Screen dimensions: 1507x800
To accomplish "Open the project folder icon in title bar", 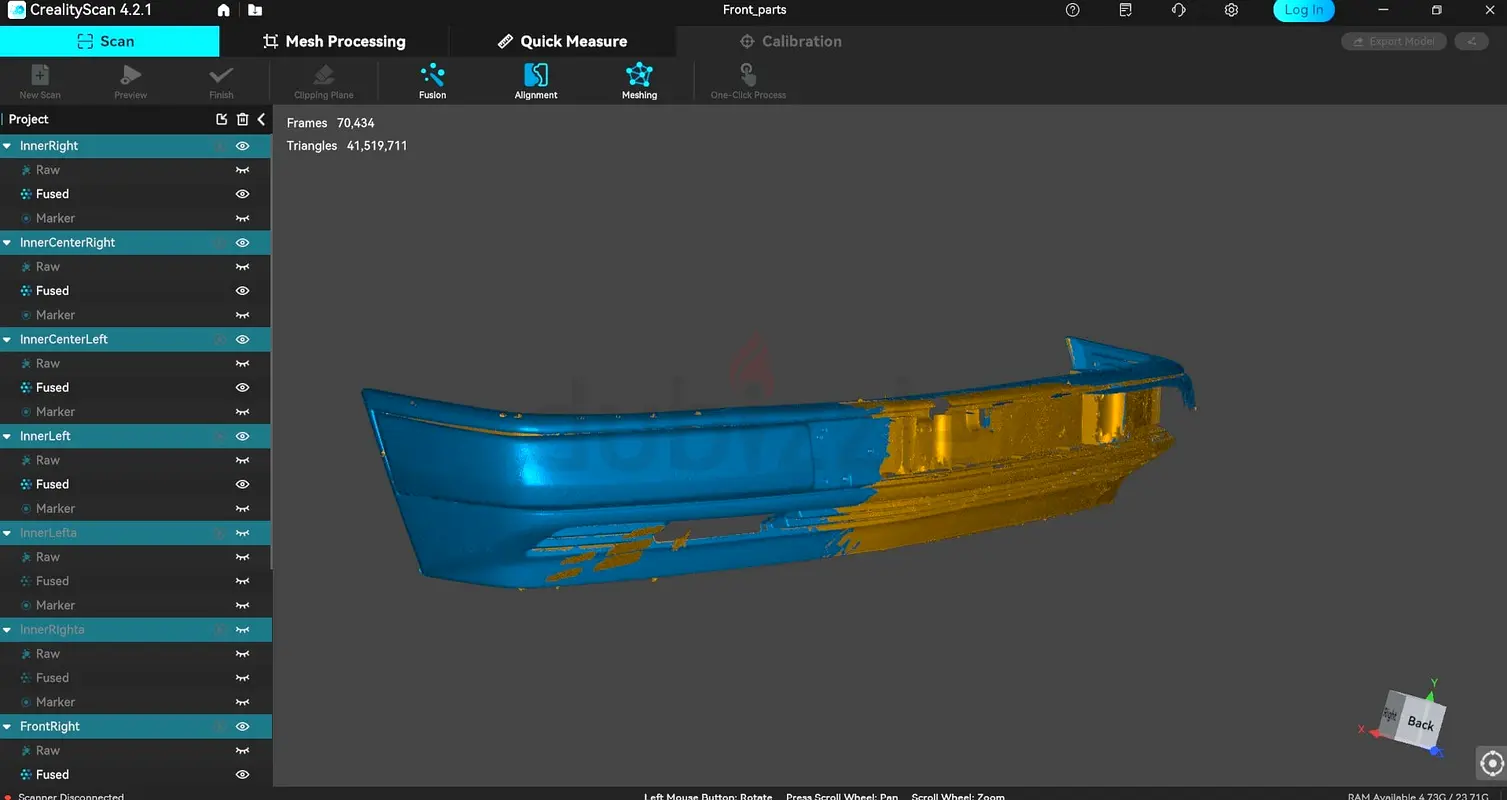I will (x=255, y=10).
